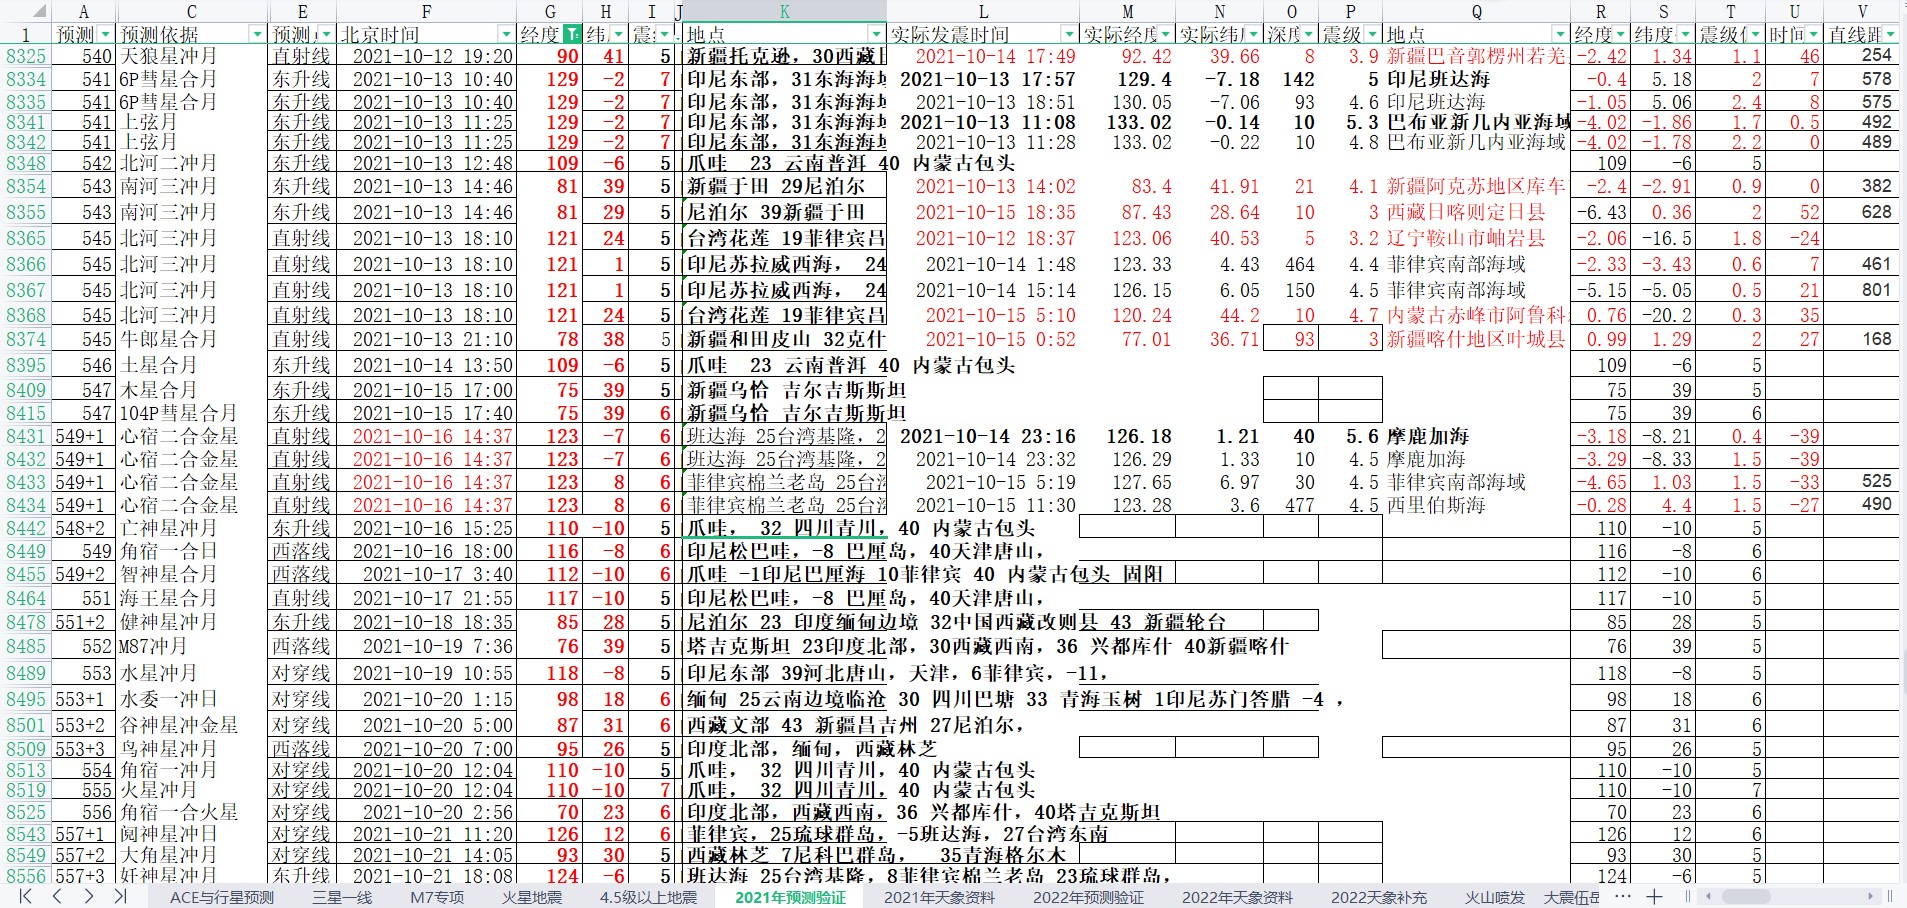The width and height of the screenshot is (1907, 908).
Task: Select cell 大角星冲月 in row 8549
Action: click(x=192, y=855)
